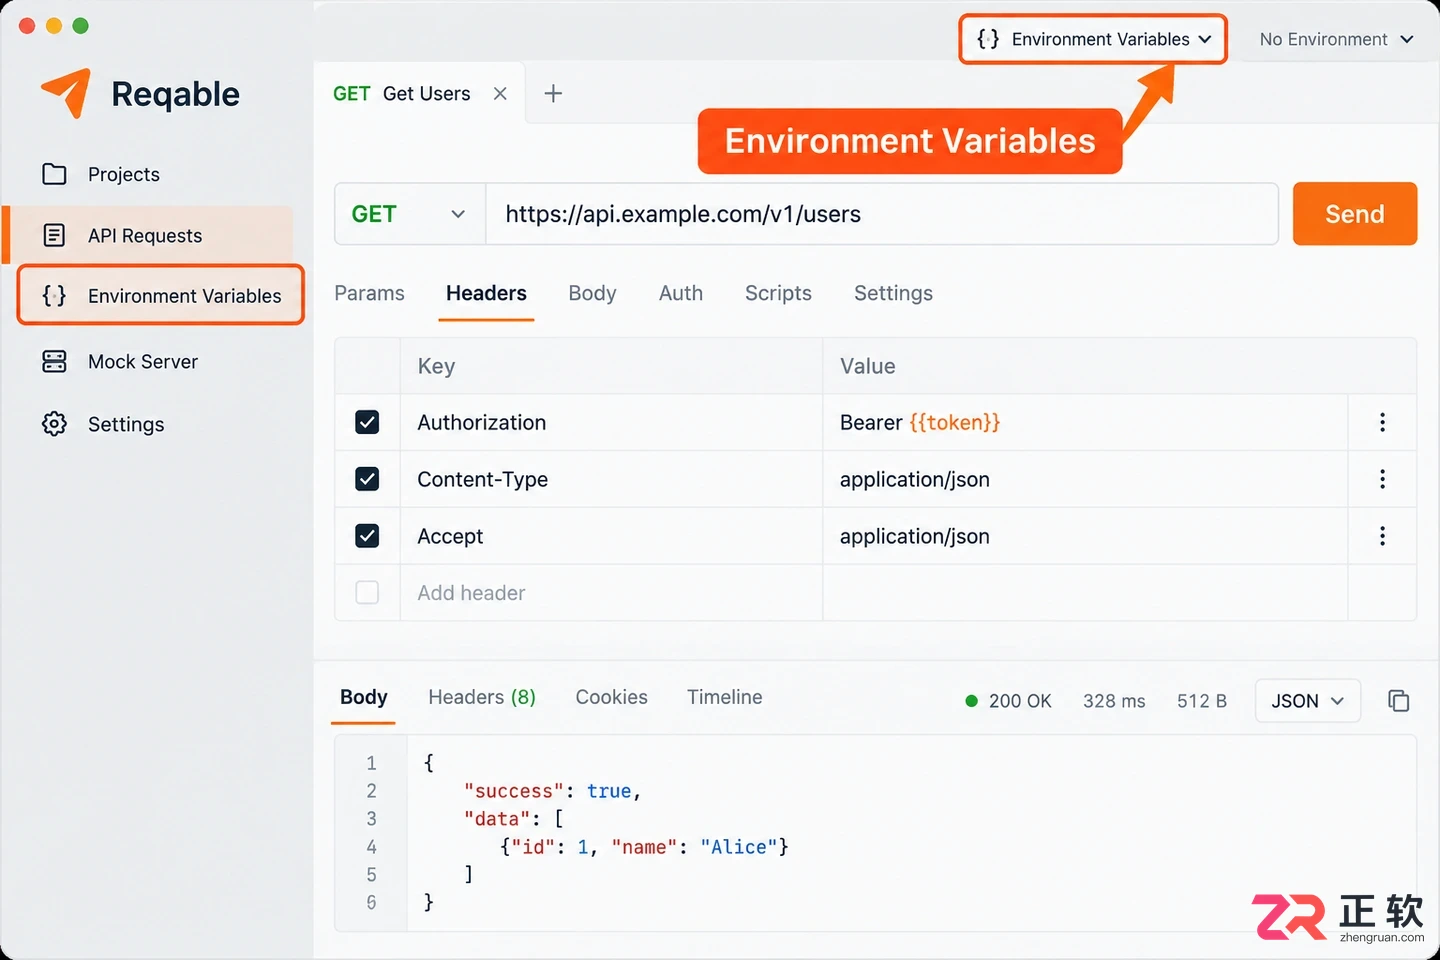
Task: Click the braces icon beside sidebar Environment Variables
Action: point(54,295)
